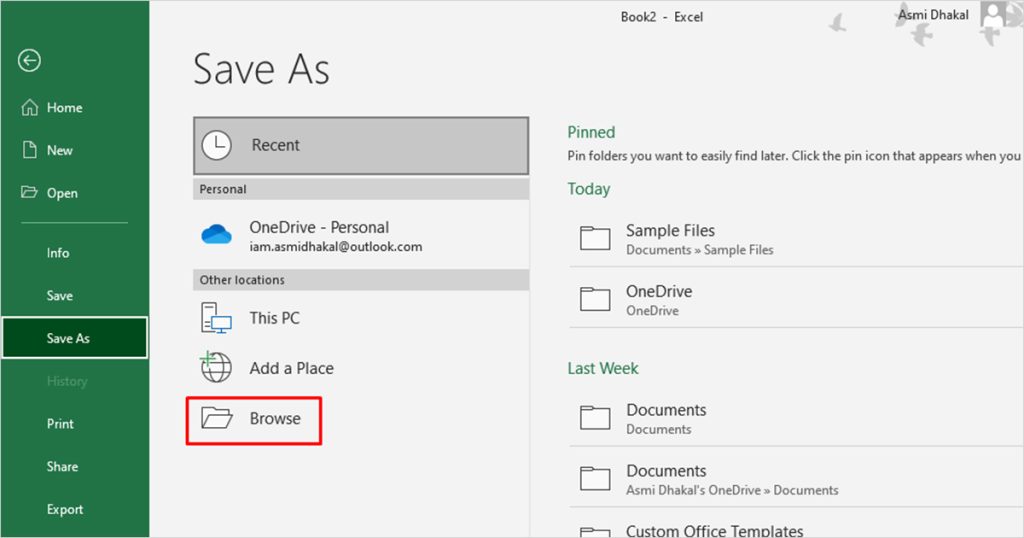1024x538 pixels.
Task: Click the This PC computer icon
Action: (x=216, y=318)
